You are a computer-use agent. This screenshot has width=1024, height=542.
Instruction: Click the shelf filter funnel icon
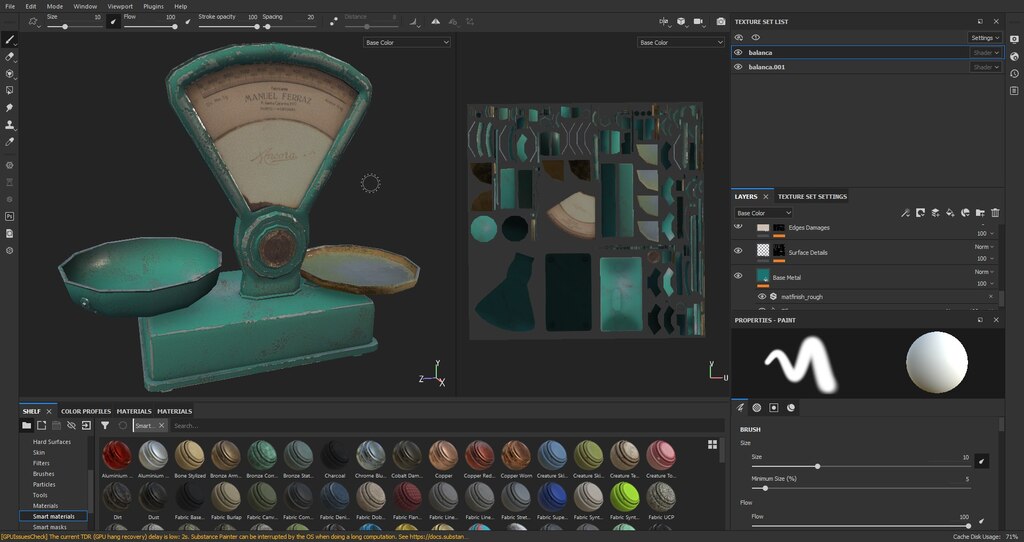[104, 425]
